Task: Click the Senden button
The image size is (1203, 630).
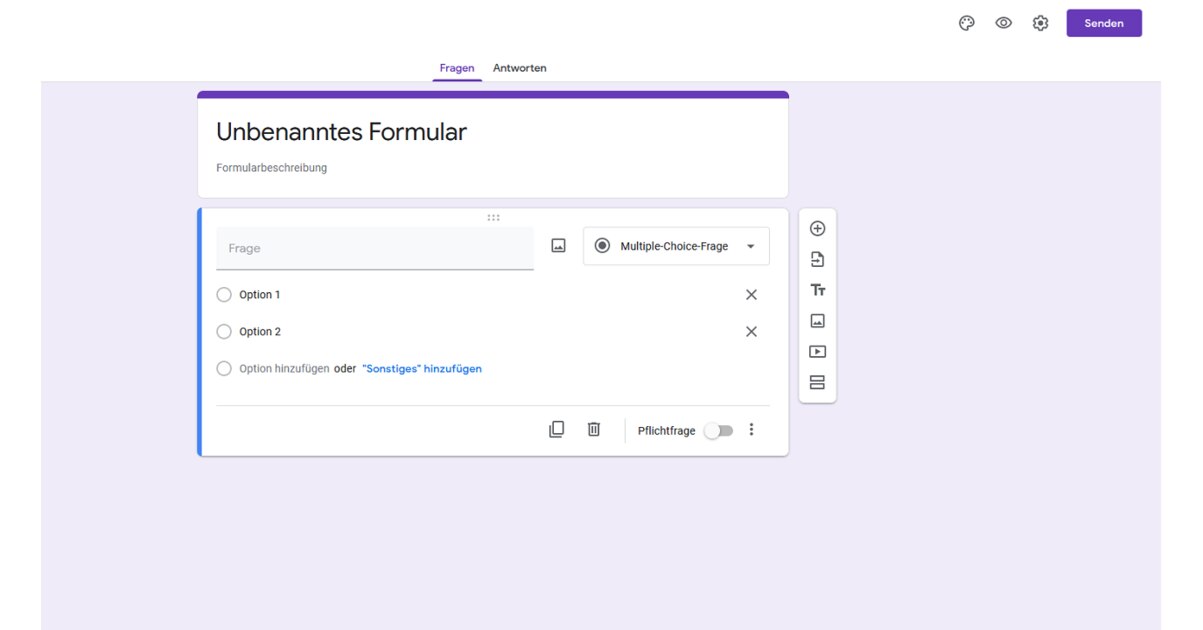Action: 1103,23
